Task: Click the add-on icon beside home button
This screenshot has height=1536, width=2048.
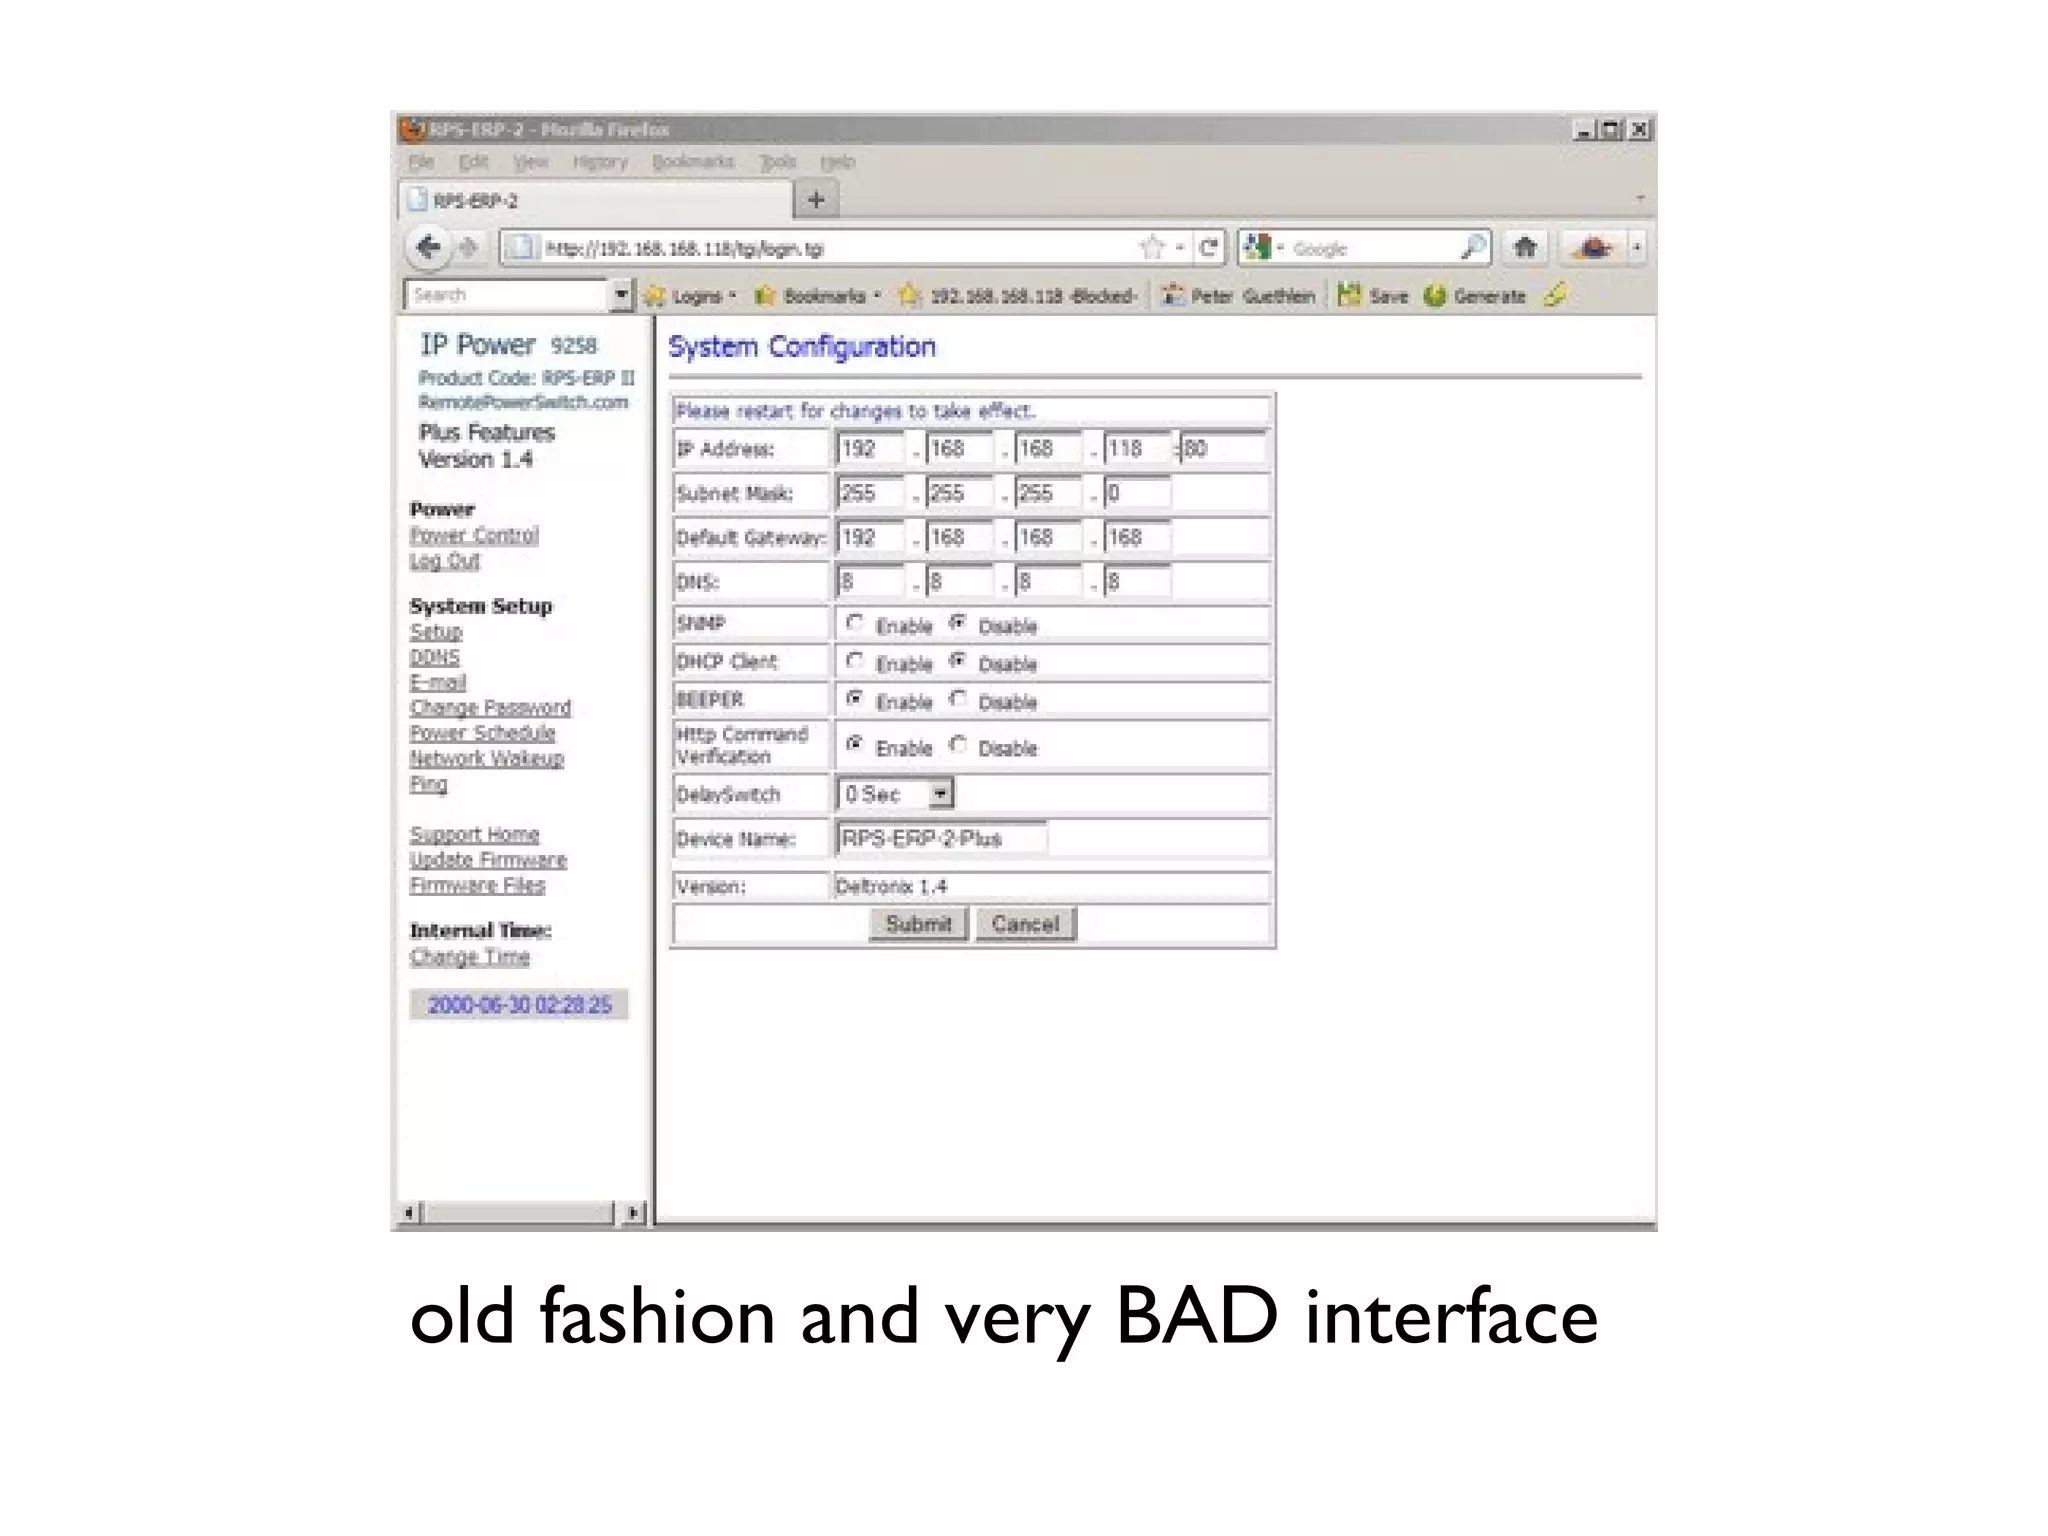Action: pyautogui.click(x=1593, y=247)
